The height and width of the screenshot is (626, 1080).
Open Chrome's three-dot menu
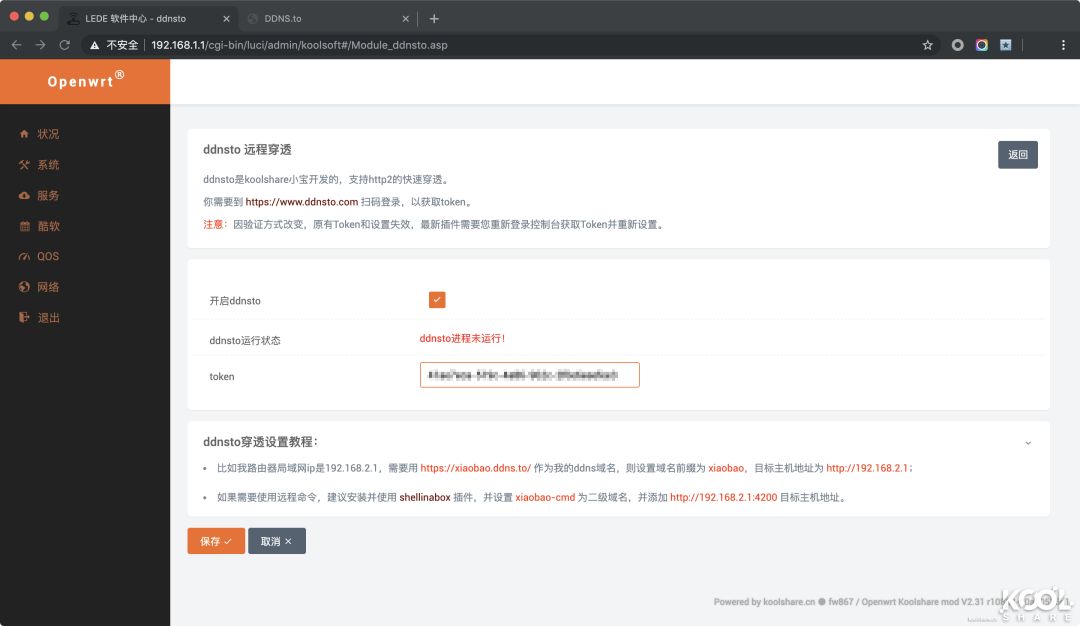[x=1063, y=44]
